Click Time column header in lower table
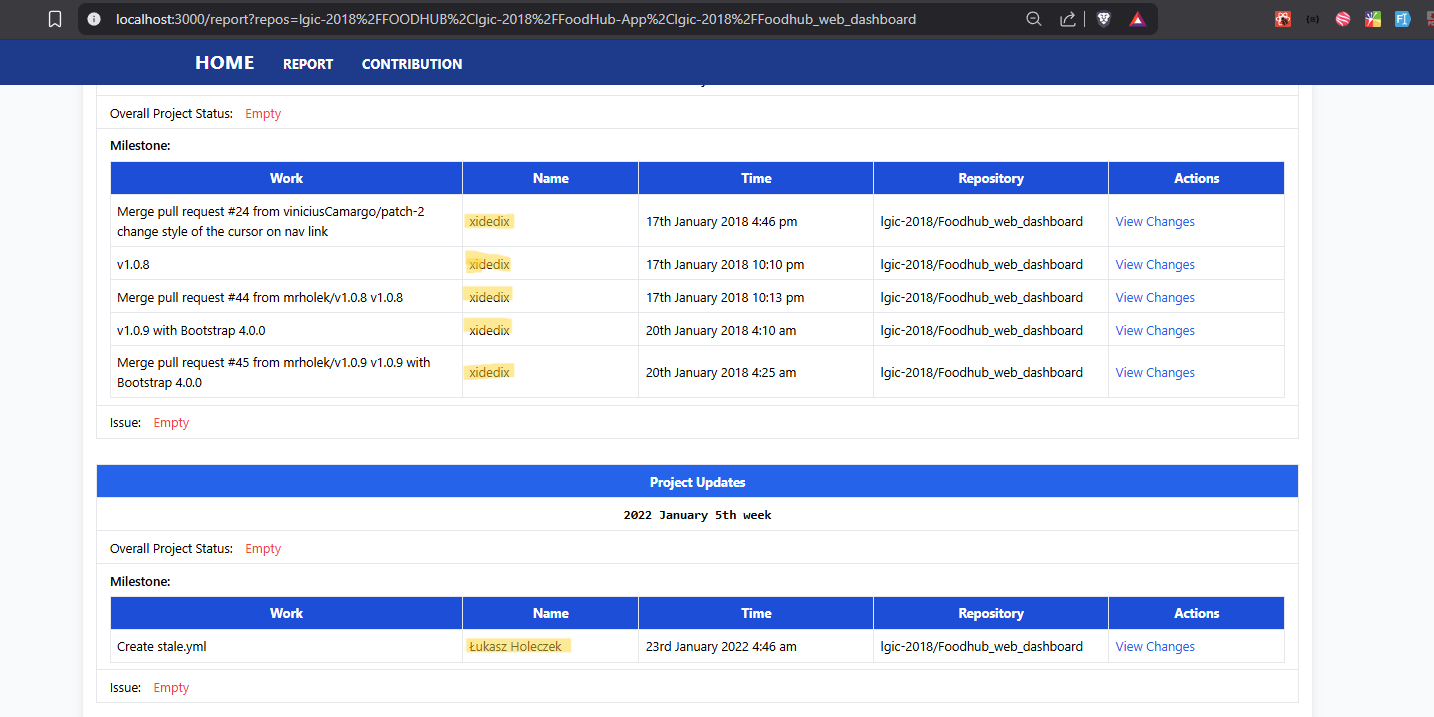Screen dimensions: 1434x717 pos(756,613)
